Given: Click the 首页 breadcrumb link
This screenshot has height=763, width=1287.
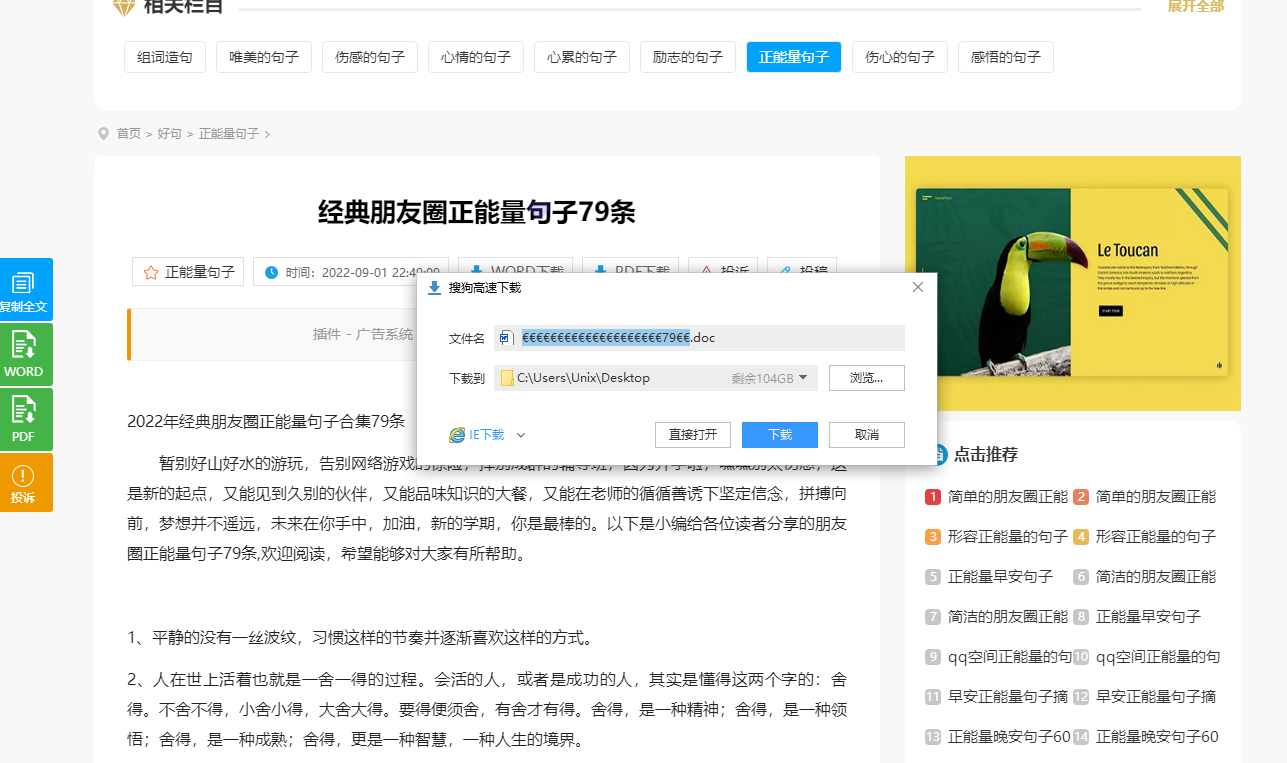Looking at the screenshot, I should pyautogui.click(x=129, y=133).
